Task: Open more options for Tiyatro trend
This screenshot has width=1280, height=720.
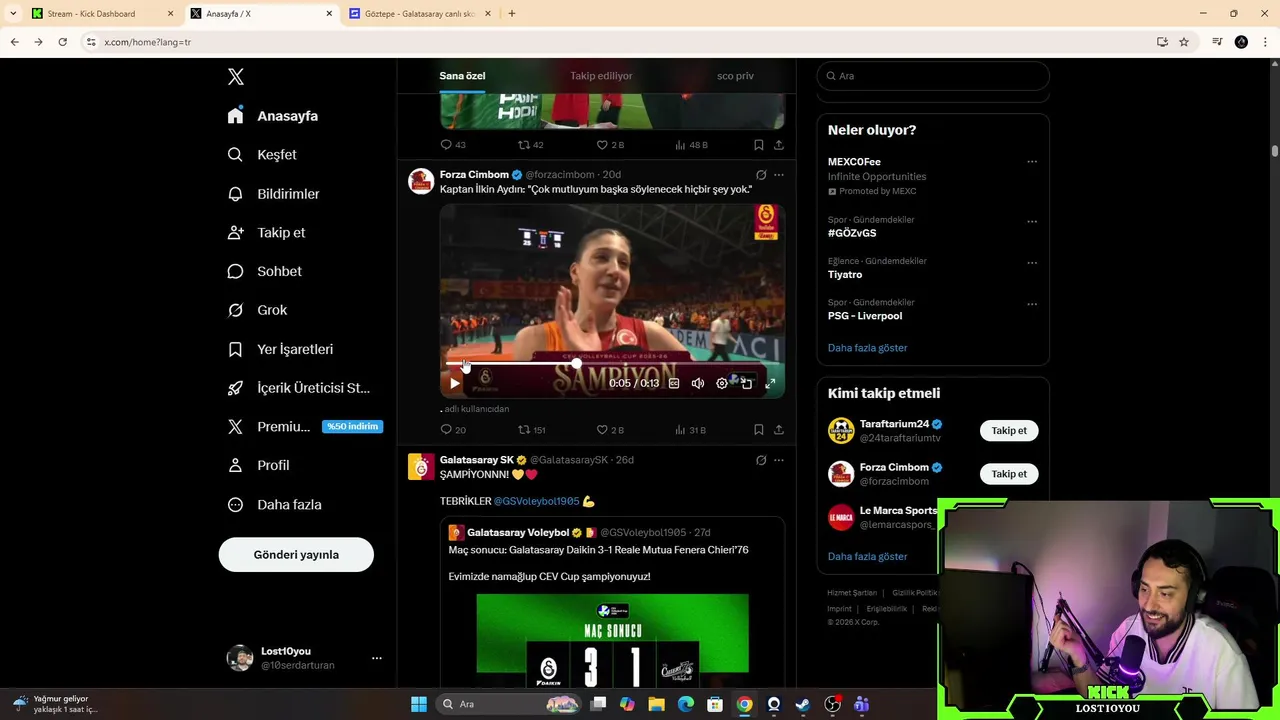Action: click(x=1032, y=263)
